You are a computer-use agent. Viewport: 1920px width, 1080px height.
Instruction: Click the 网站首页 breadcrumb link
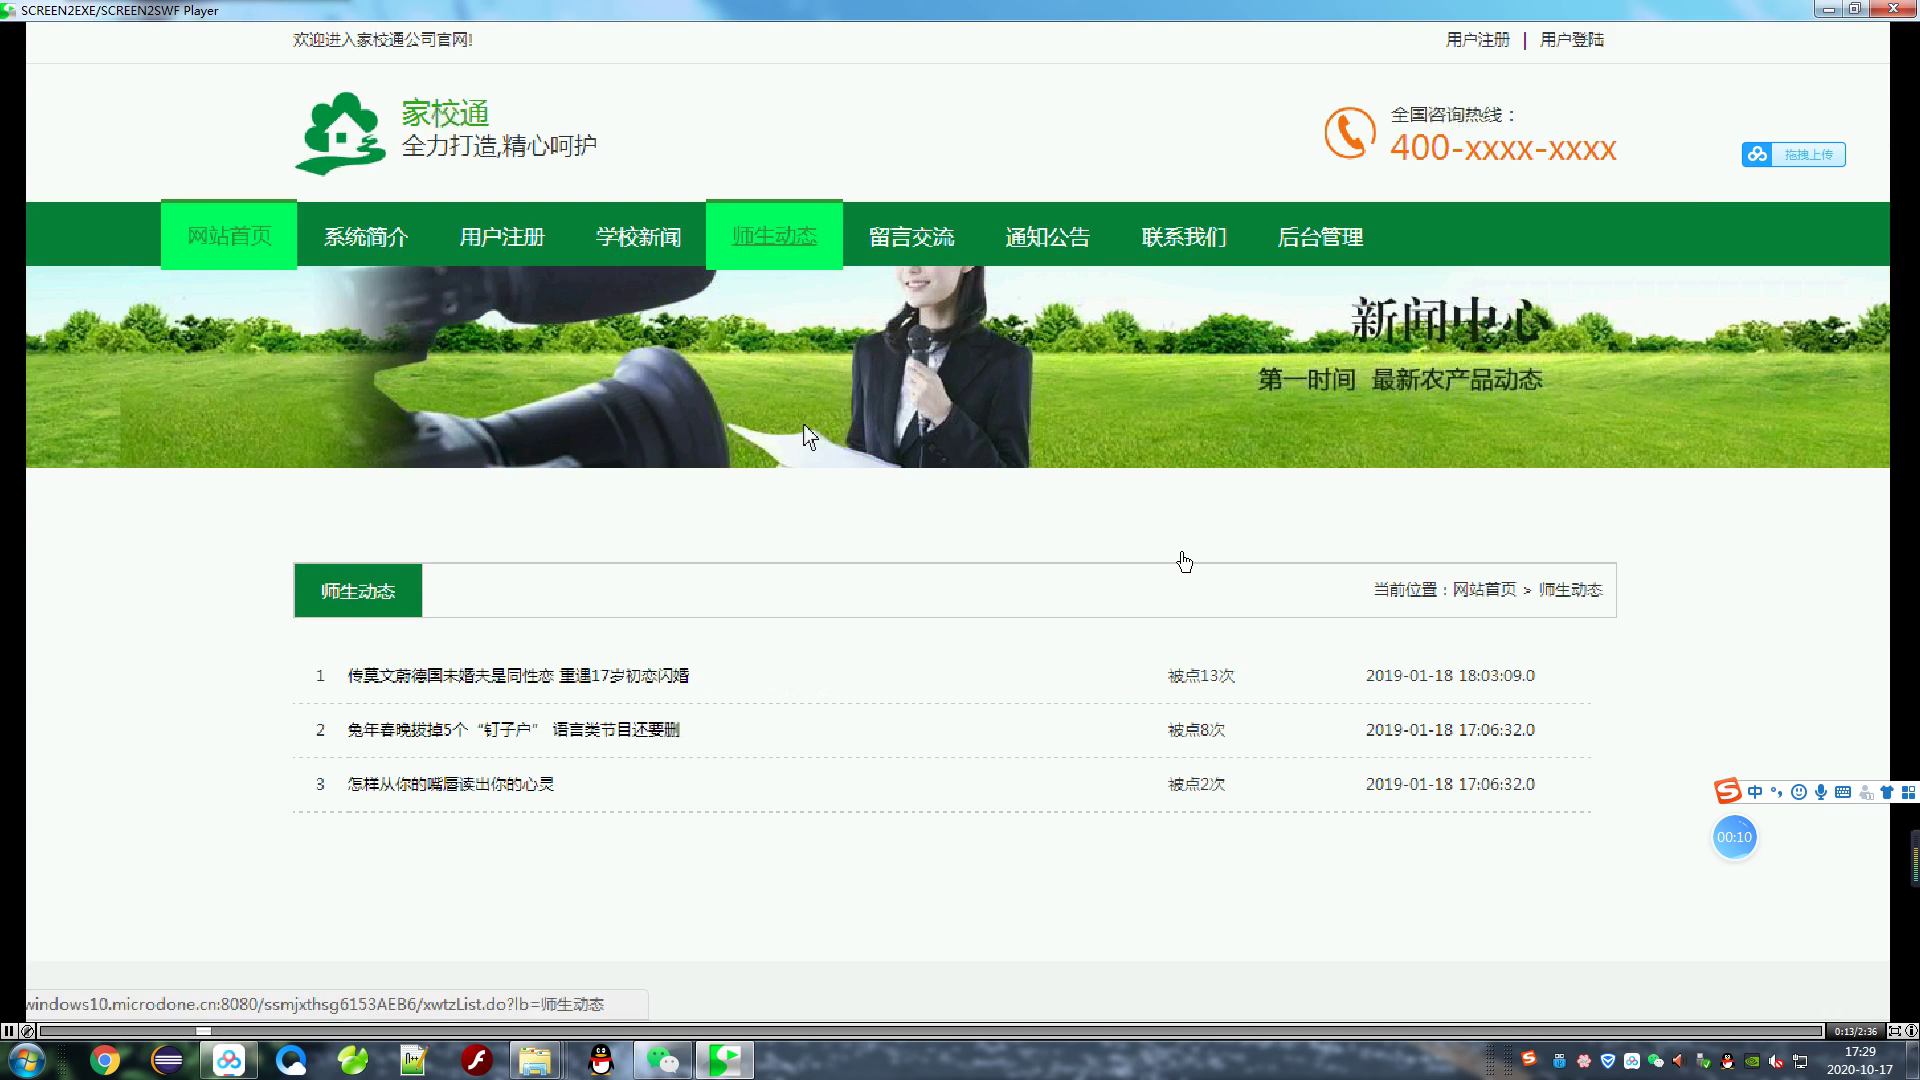coord(1484,590)
